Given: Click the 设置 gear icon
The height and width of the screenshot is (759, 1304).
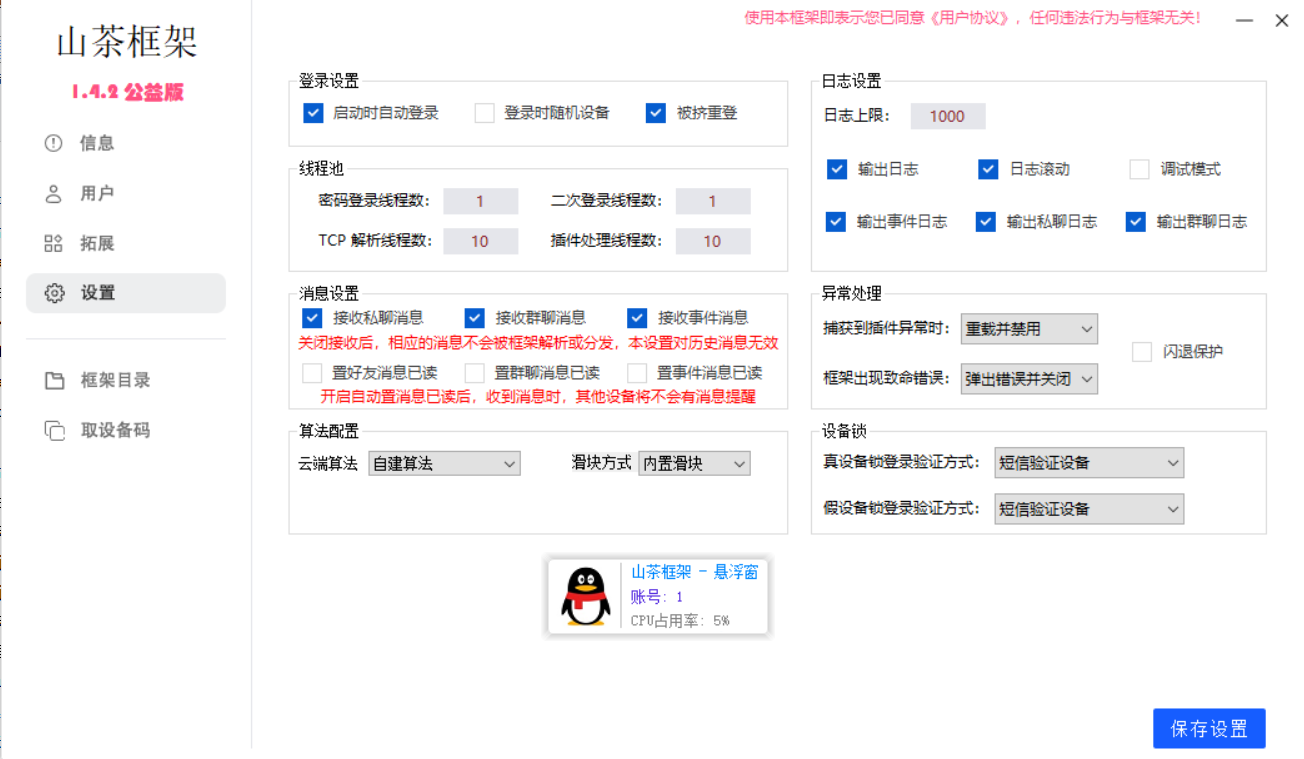Looking at the screenshot, I should (54, 293).
